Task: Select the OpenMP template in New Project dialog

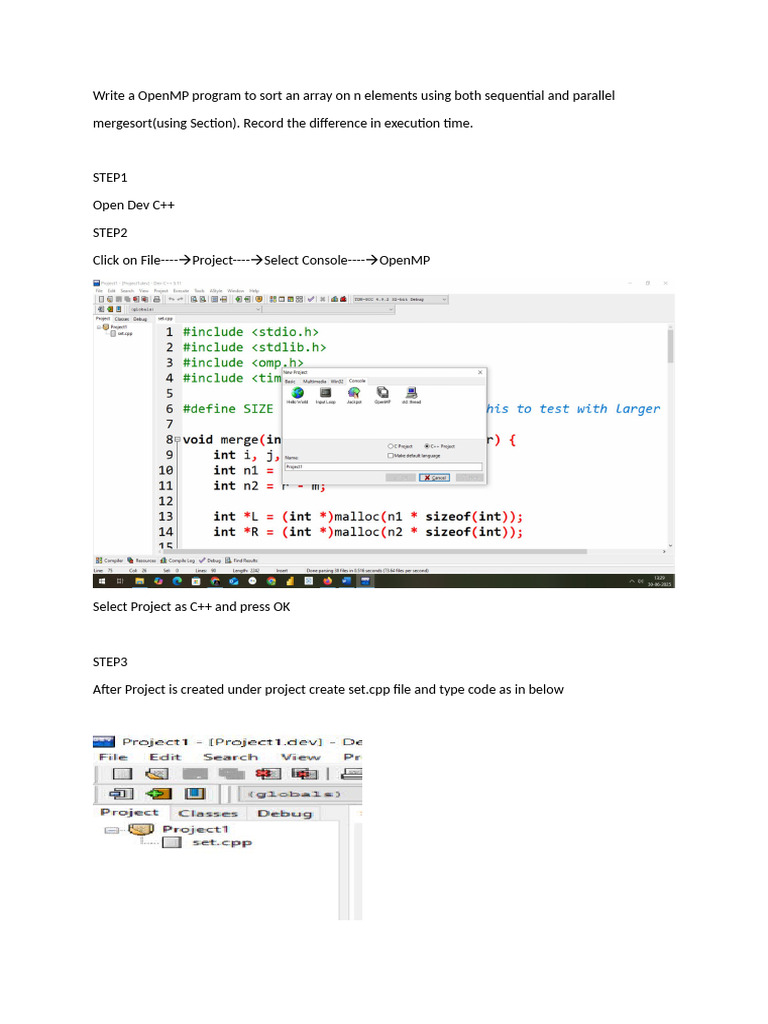Action: (383, 395)
